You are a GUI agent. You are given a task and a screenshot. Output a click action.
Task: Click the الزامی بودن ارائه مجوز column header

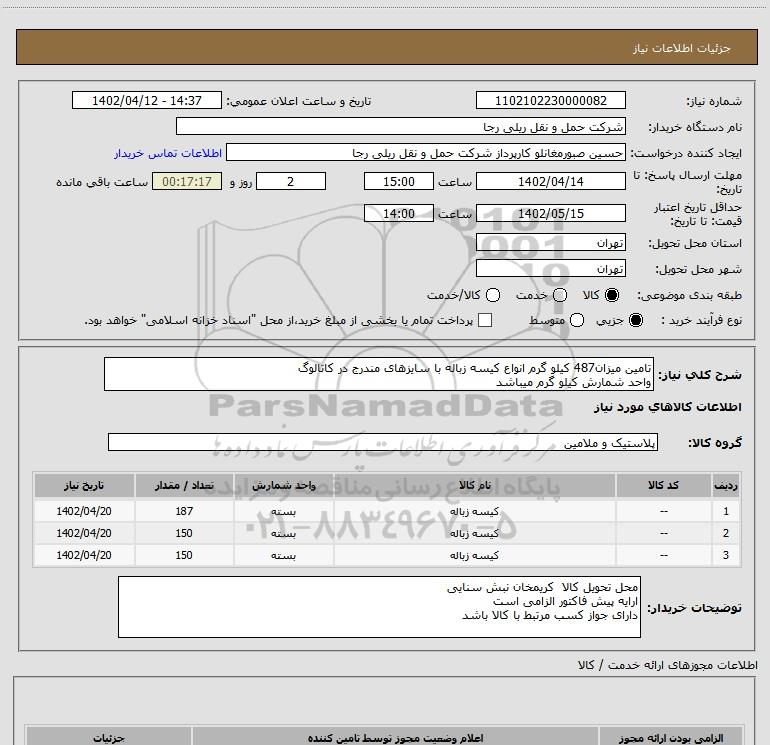(670, 738)
